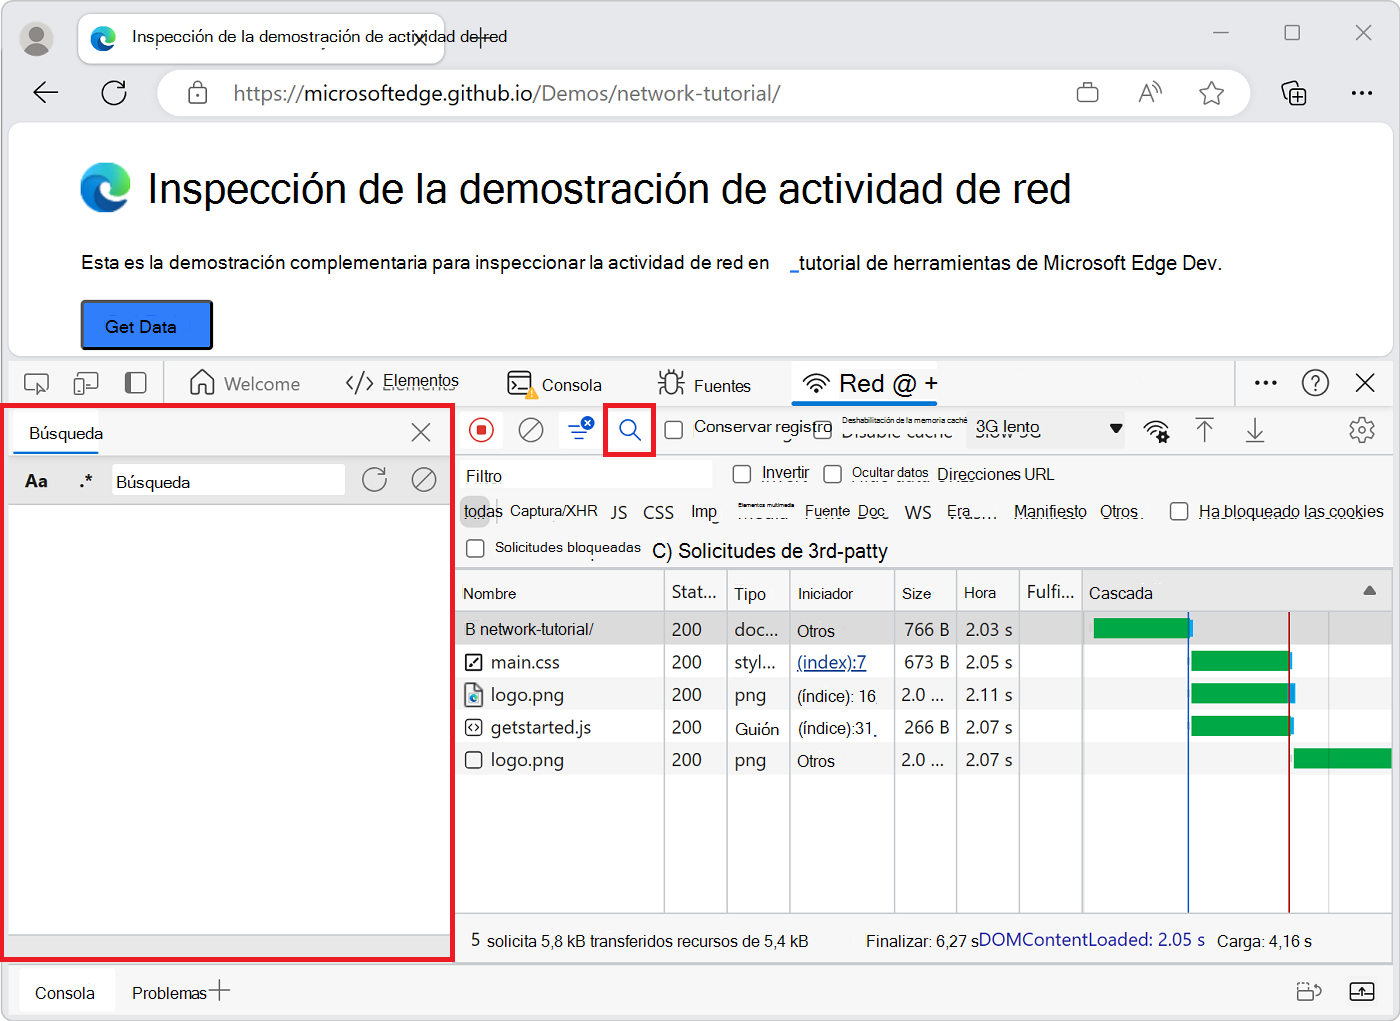Show todas request types
This screenshot has height=1021, width=1400.
(x=483, y=511)
